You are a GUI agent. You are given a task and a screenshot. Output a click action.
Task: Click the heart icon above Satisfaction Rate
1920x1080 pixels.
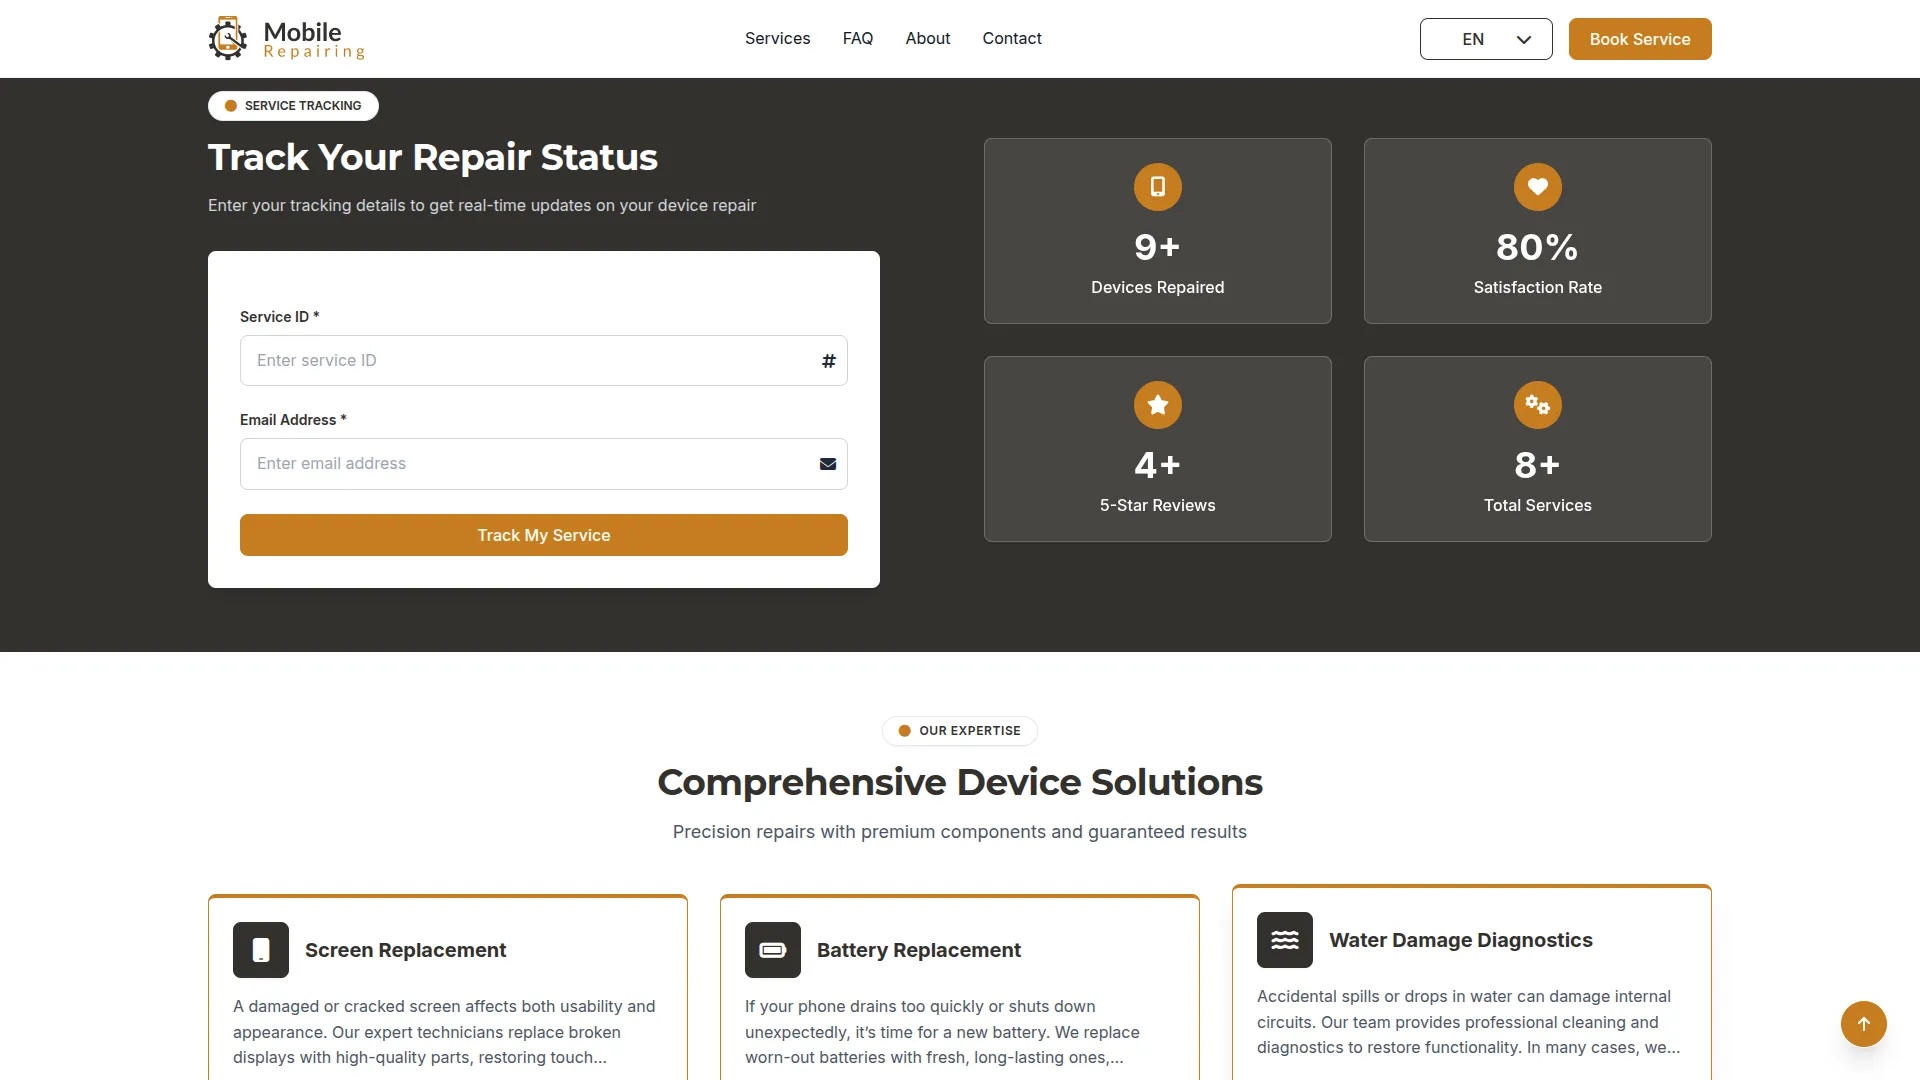[x=1537, y=187]
